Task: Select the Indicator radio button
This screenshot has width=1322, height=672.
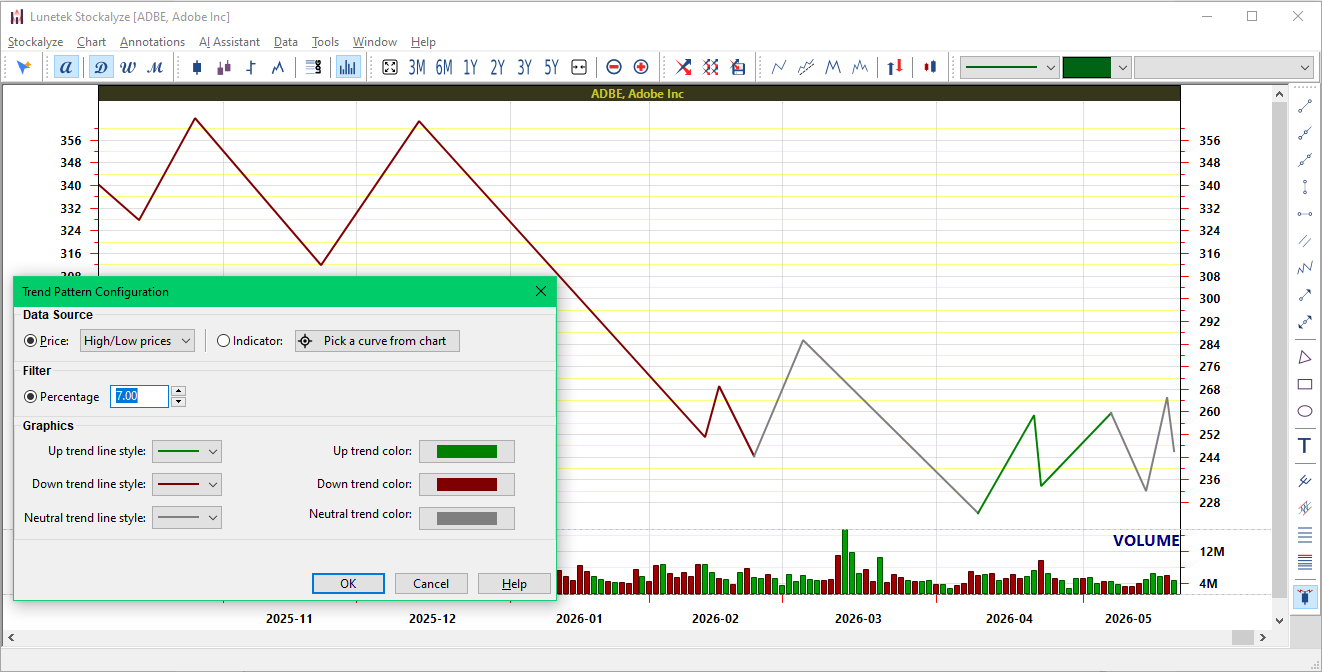Action: 223,341
